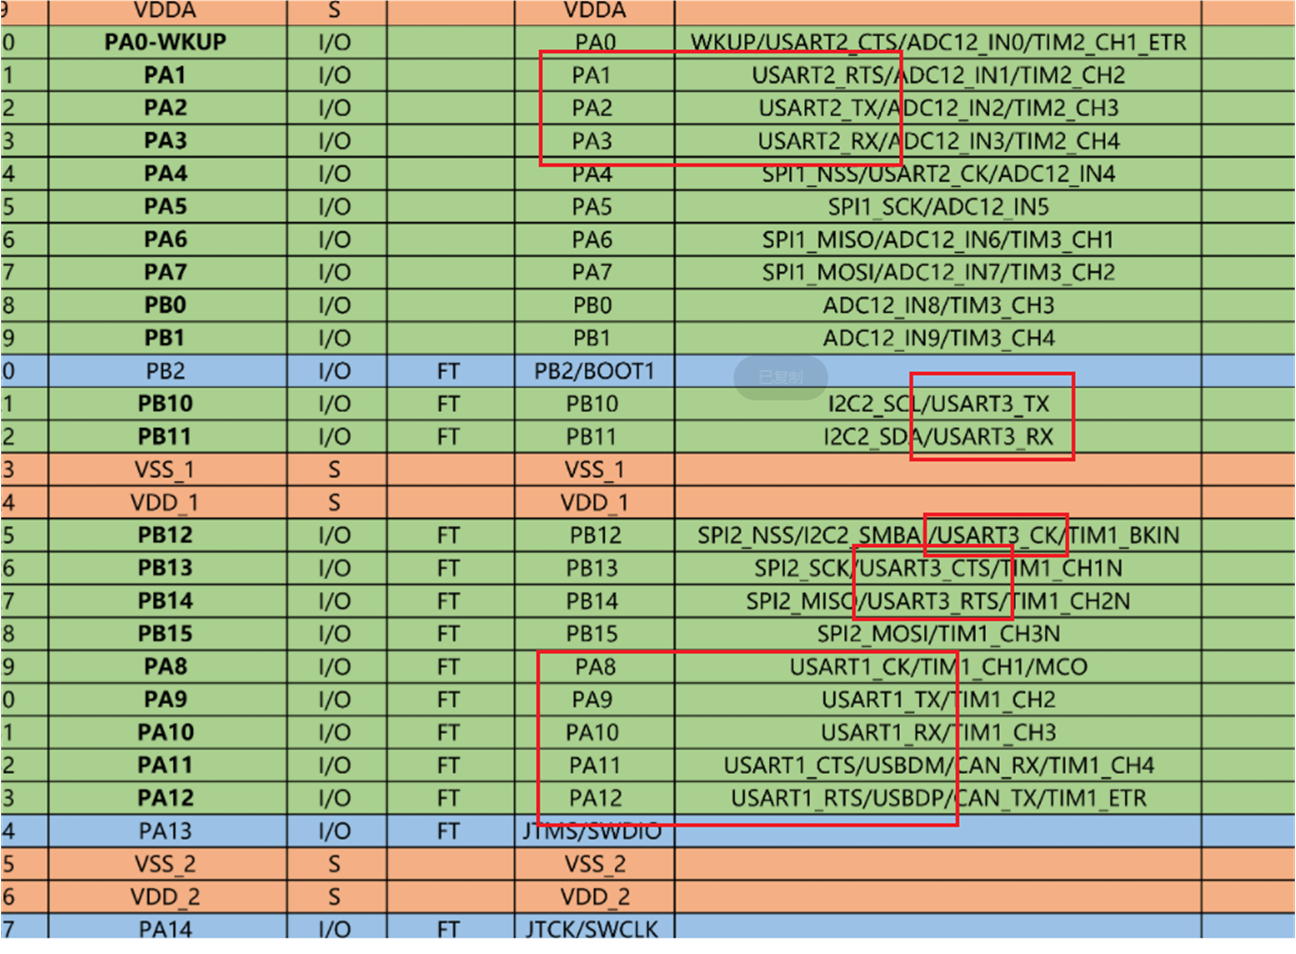1296x954 pixels.
Task: Click the FT cell in the PB10 row
Action: tap(448, 404)
